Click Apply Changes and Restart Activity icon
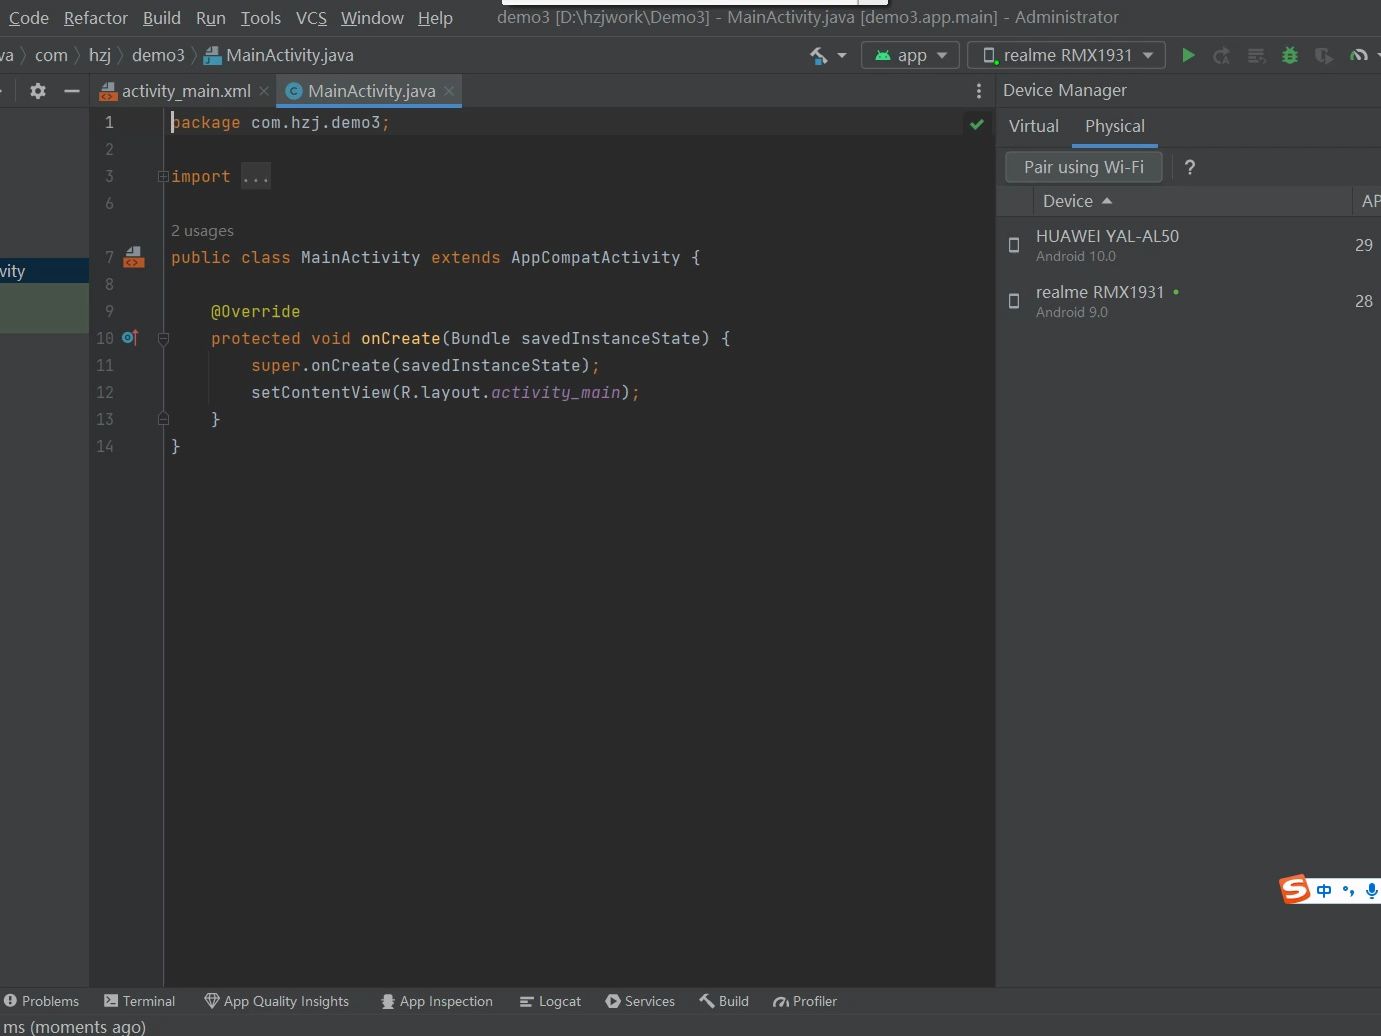This screenshot has width=1381, height=1036. (x=1221, y=55)
